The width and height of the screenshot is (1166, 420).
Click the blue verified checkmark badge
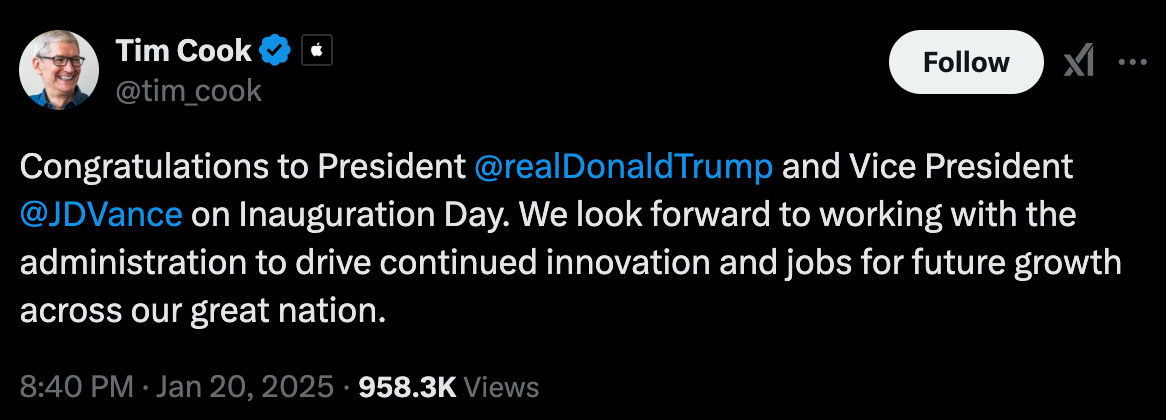point(275,49)
